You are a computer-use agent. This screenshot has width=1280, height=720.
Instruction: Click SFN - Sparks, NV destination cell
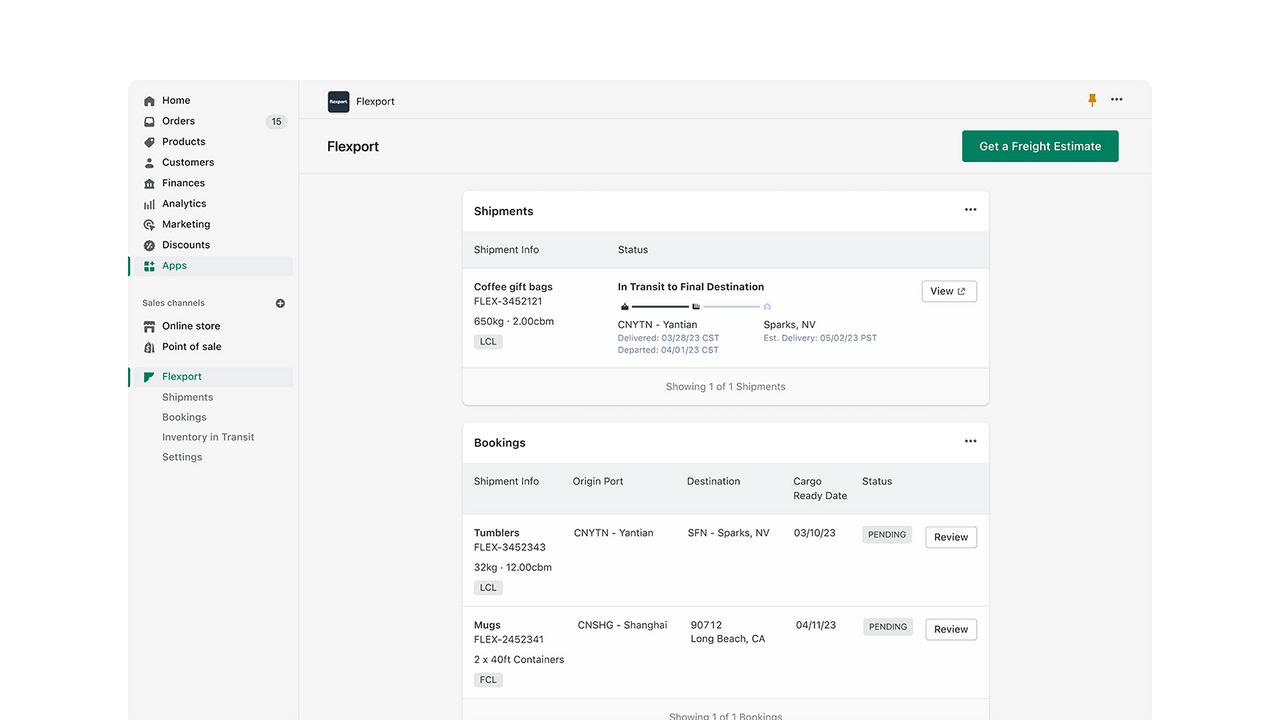(729, 533)
